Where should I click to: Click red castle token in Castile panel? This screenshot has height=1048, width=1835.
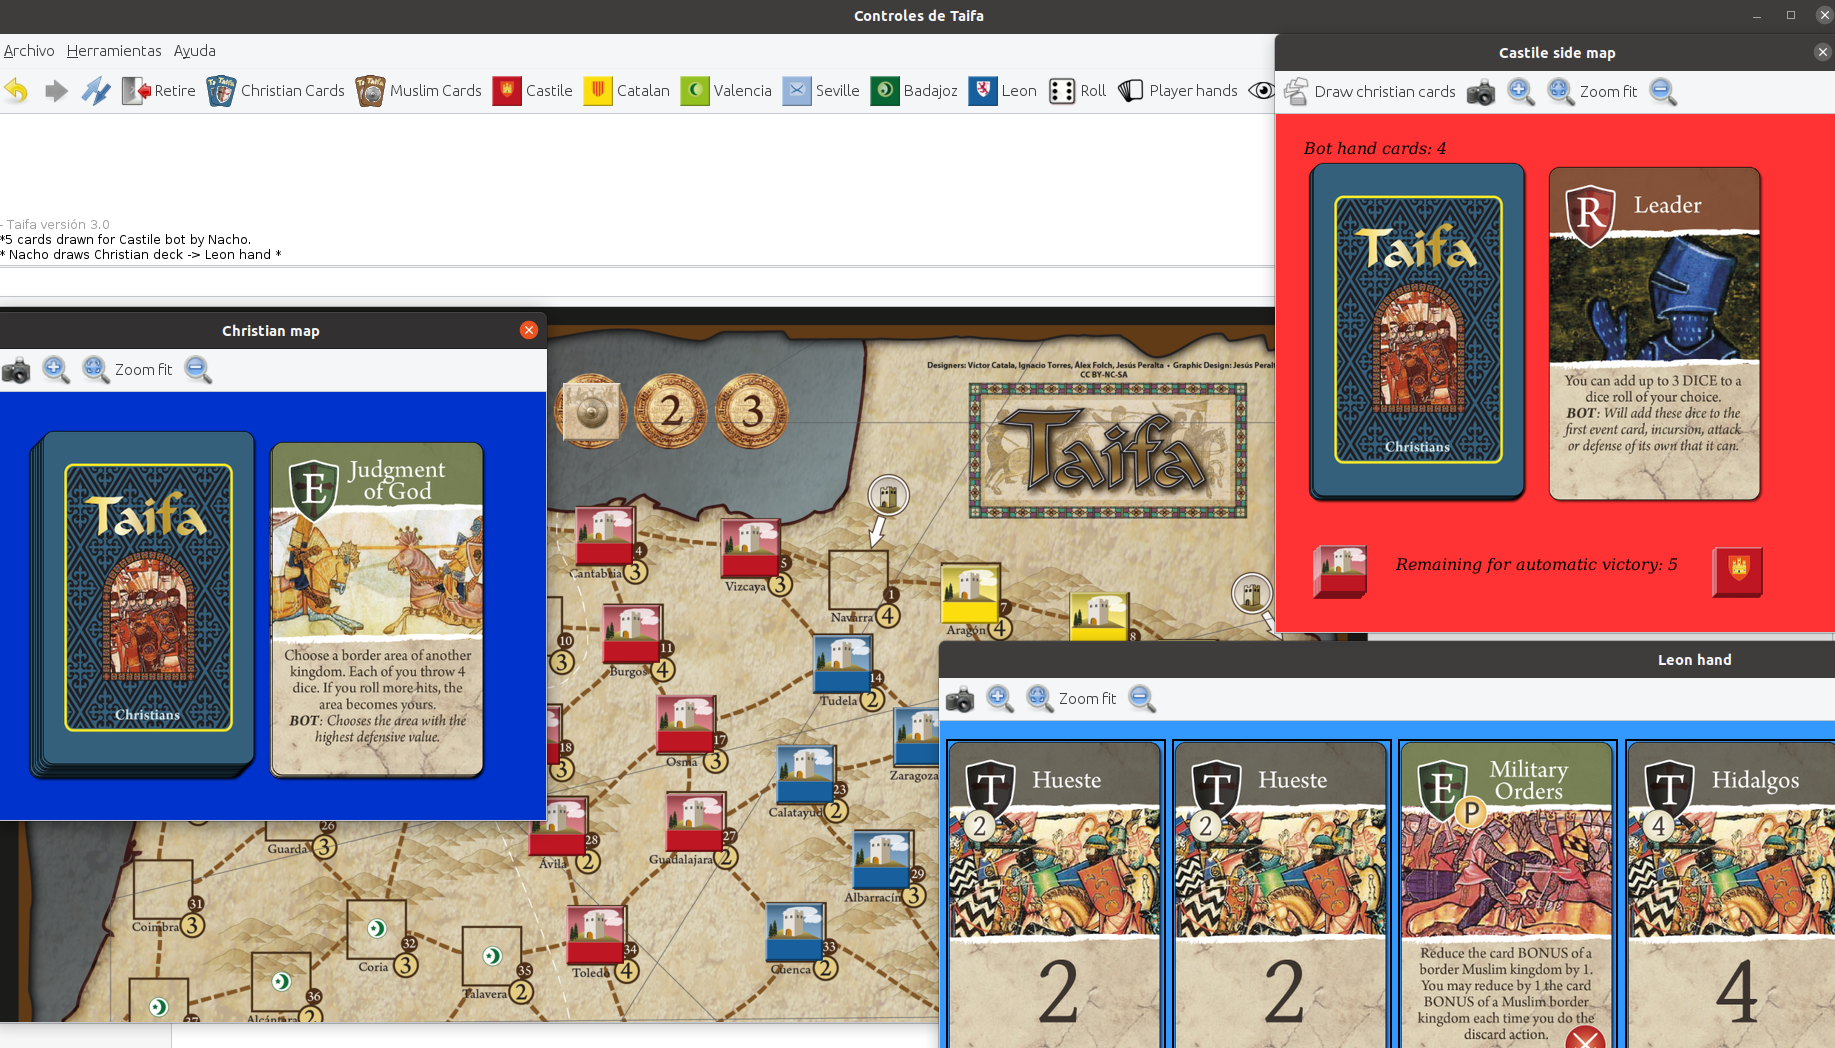click(1340, 571)
